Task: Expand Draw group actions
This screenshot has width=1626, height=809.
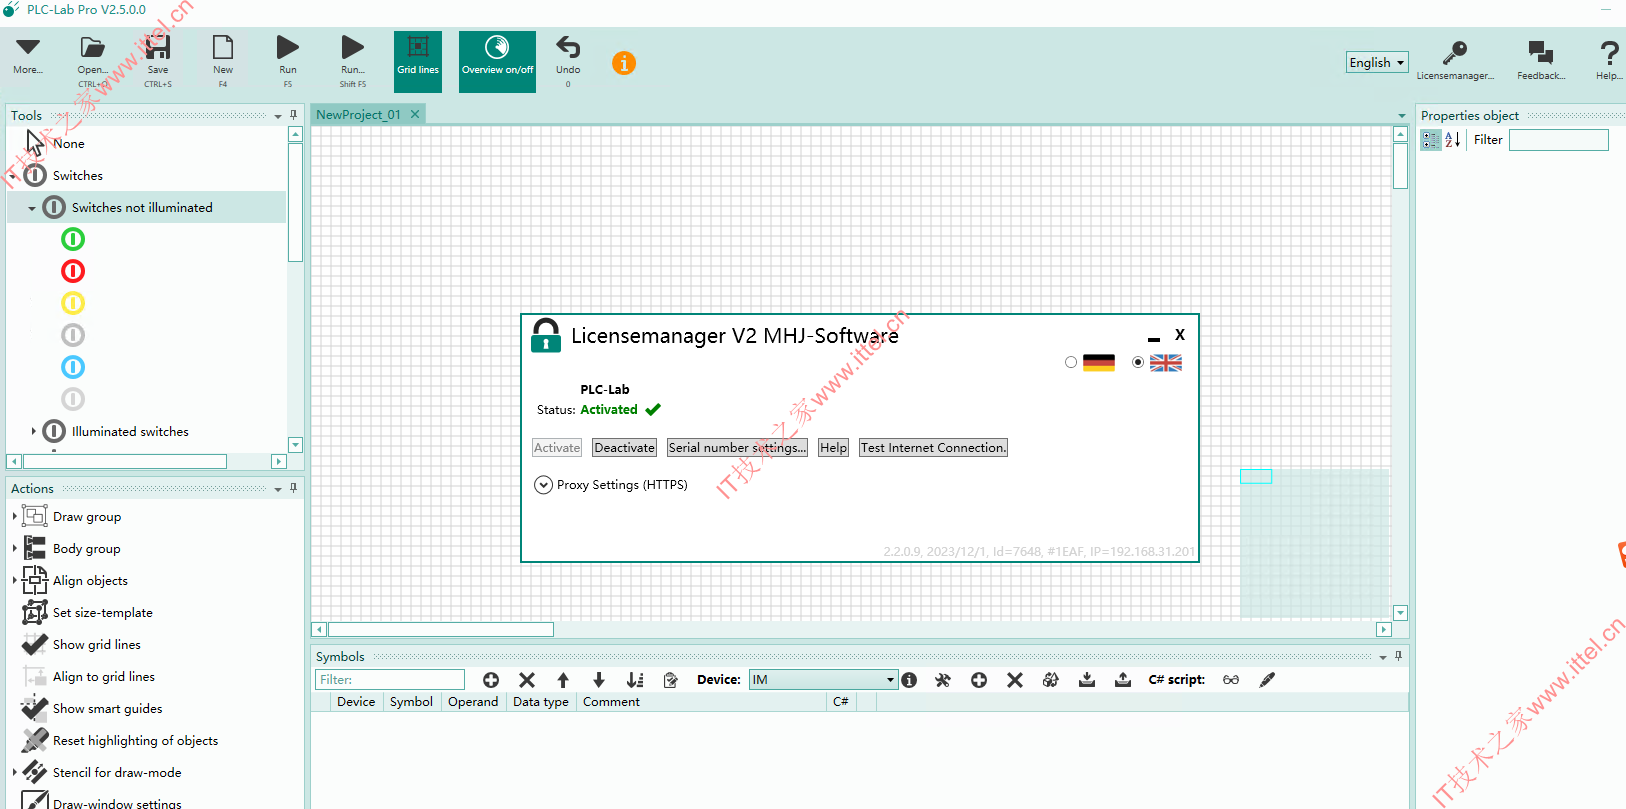Action: [x=14, y=517]
